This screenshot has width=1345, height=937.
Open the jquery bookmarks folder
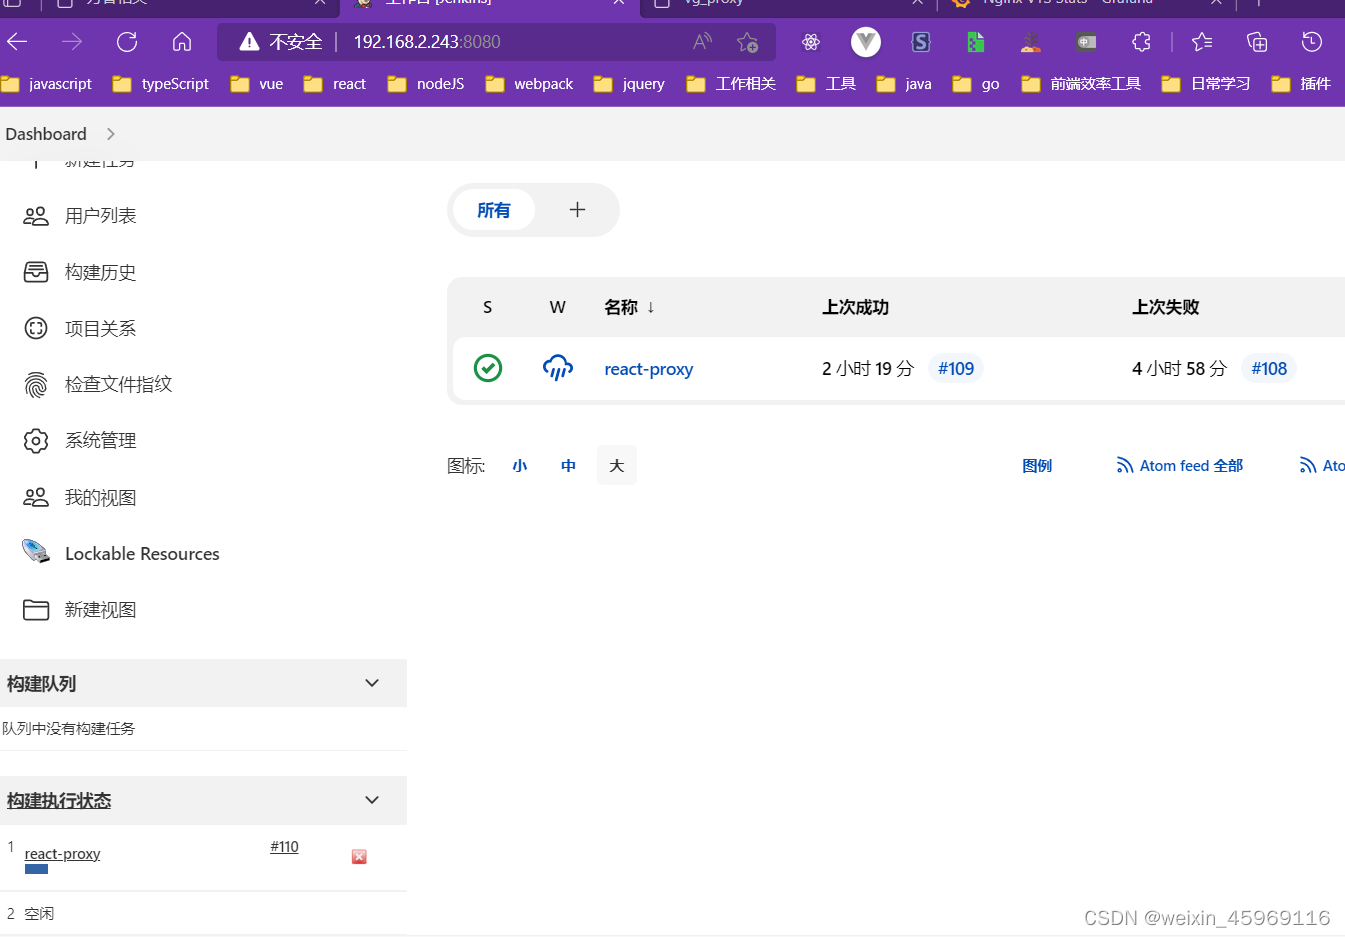629,84
